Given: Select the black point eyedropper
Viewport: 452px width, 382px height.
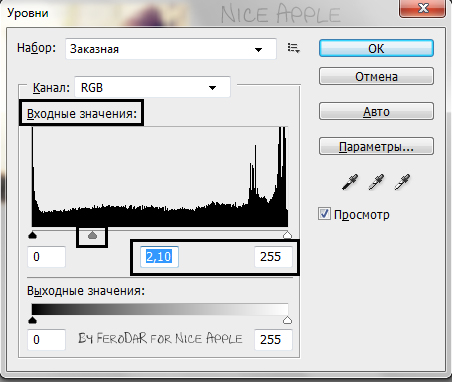Looking at the screenshot, I should (x=350, y=182).
